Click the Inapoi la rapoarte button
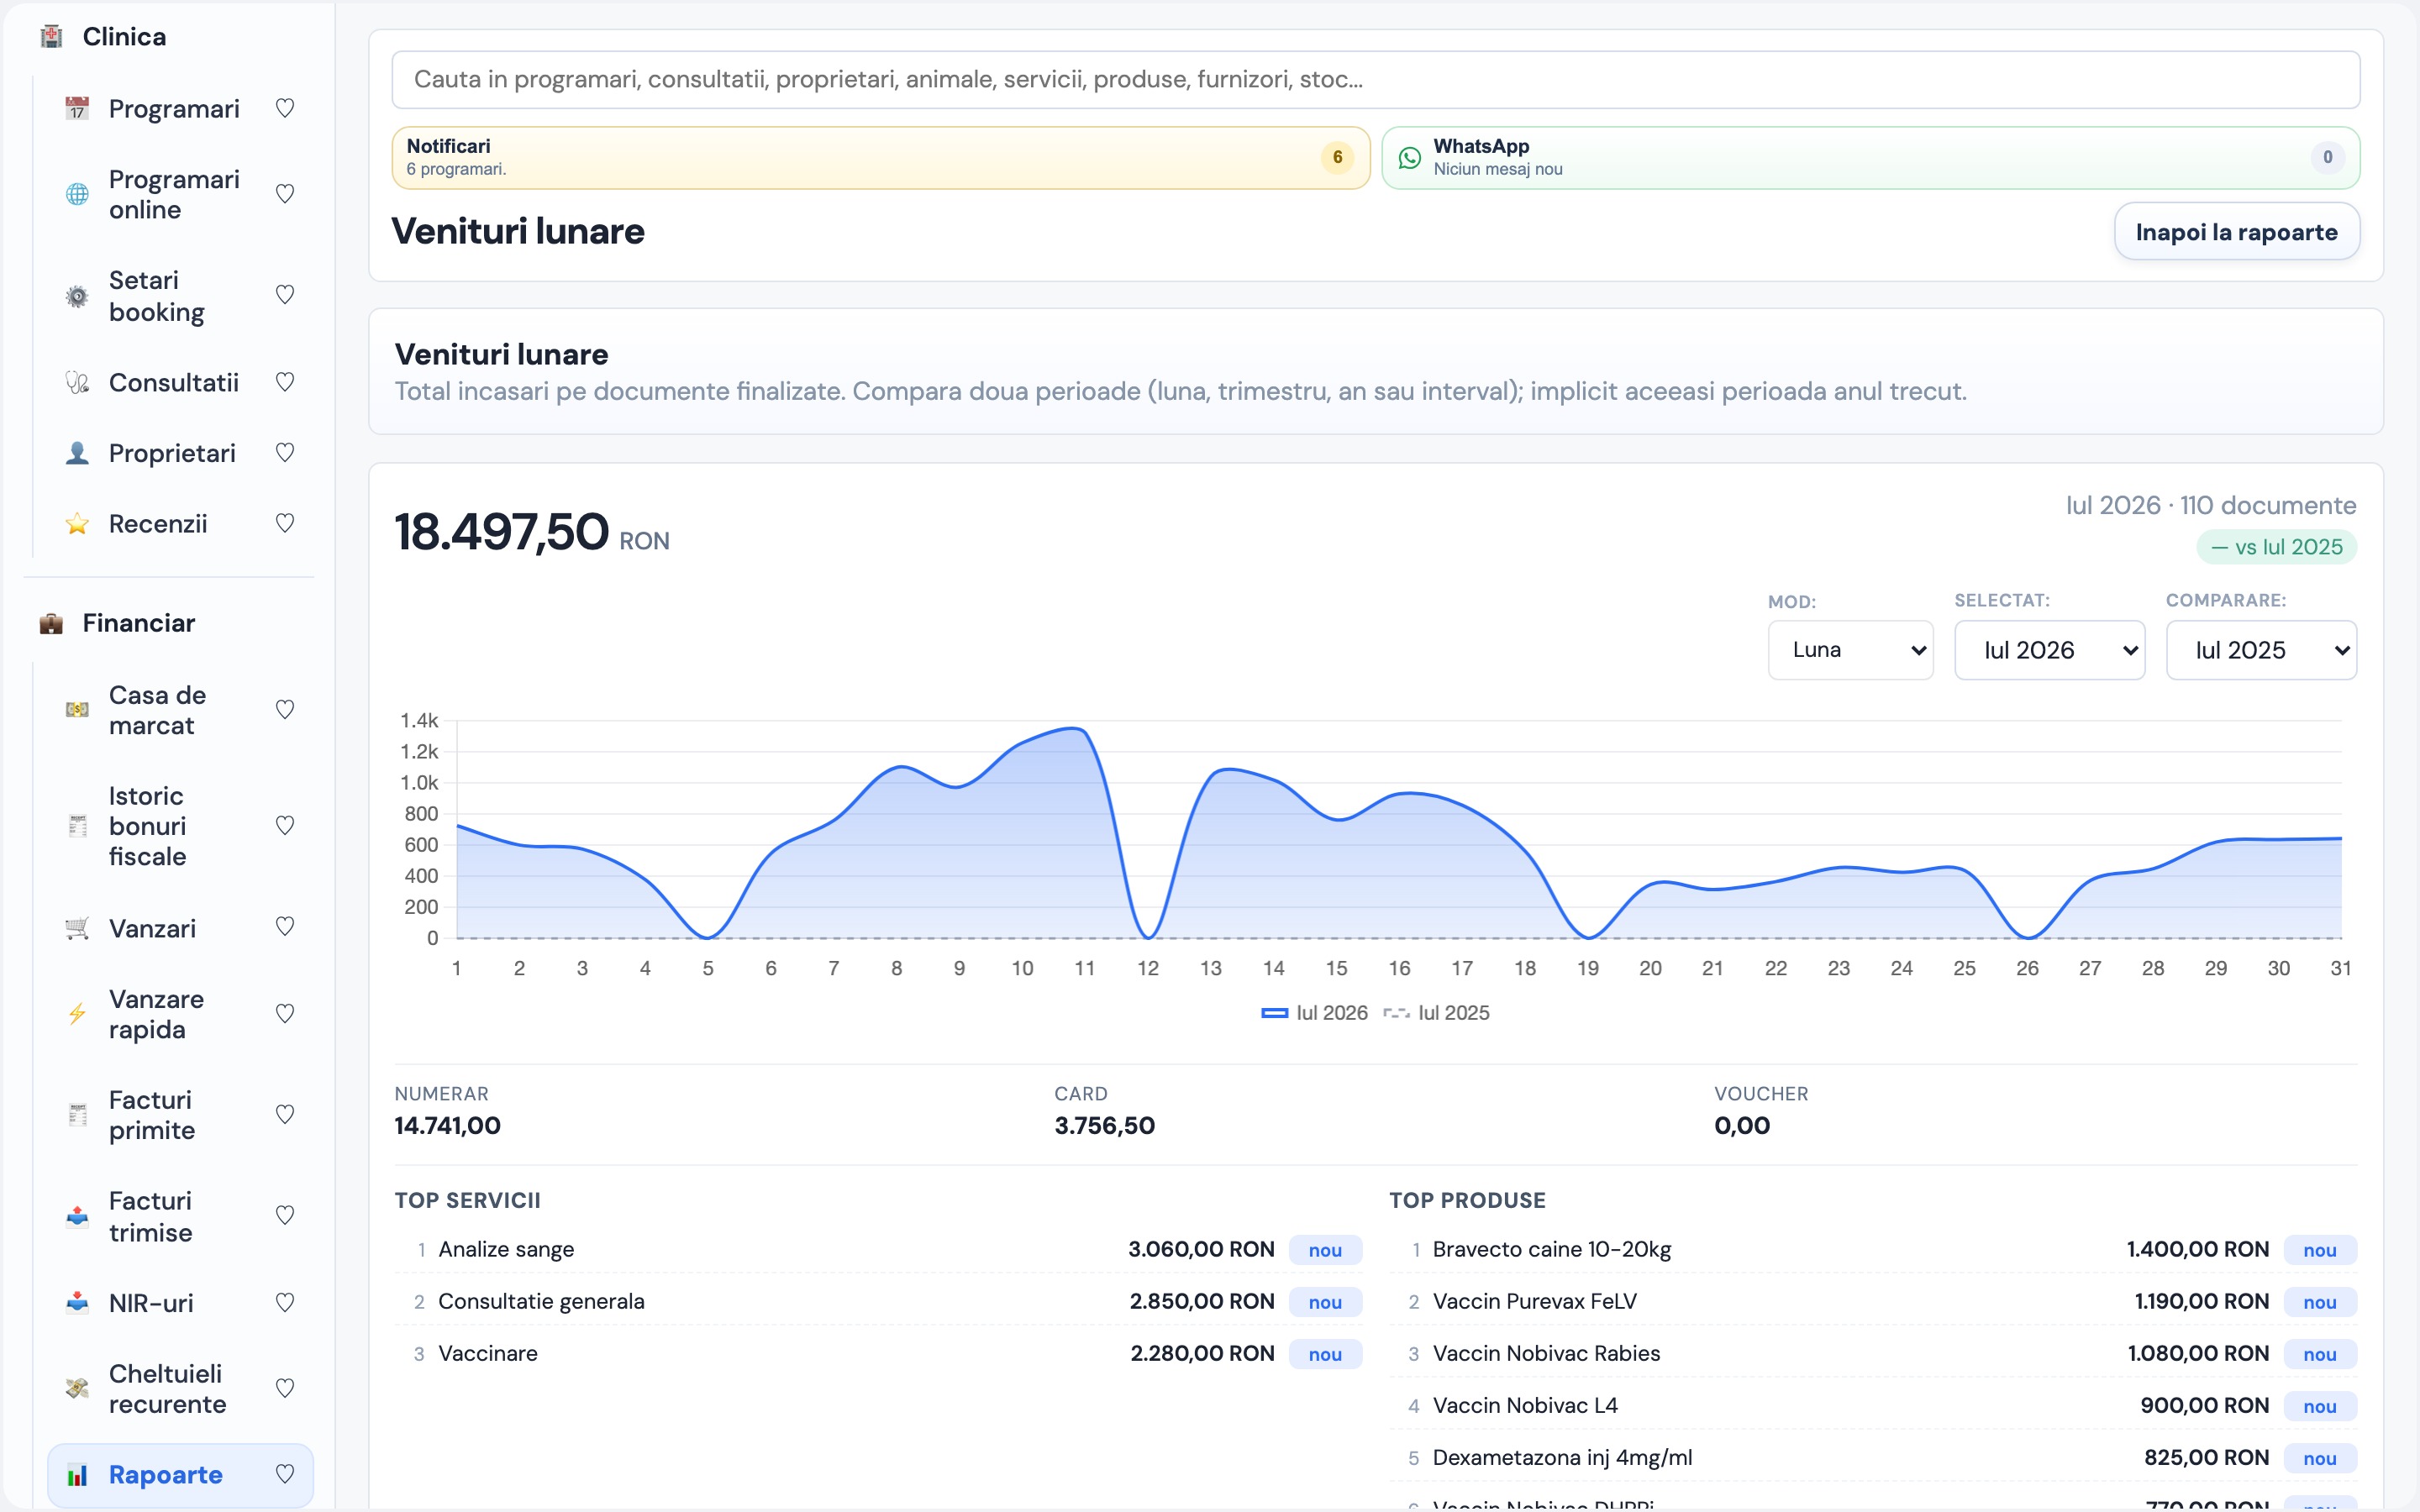This screenshot has width=2420, height=1512. [2237, 232]
